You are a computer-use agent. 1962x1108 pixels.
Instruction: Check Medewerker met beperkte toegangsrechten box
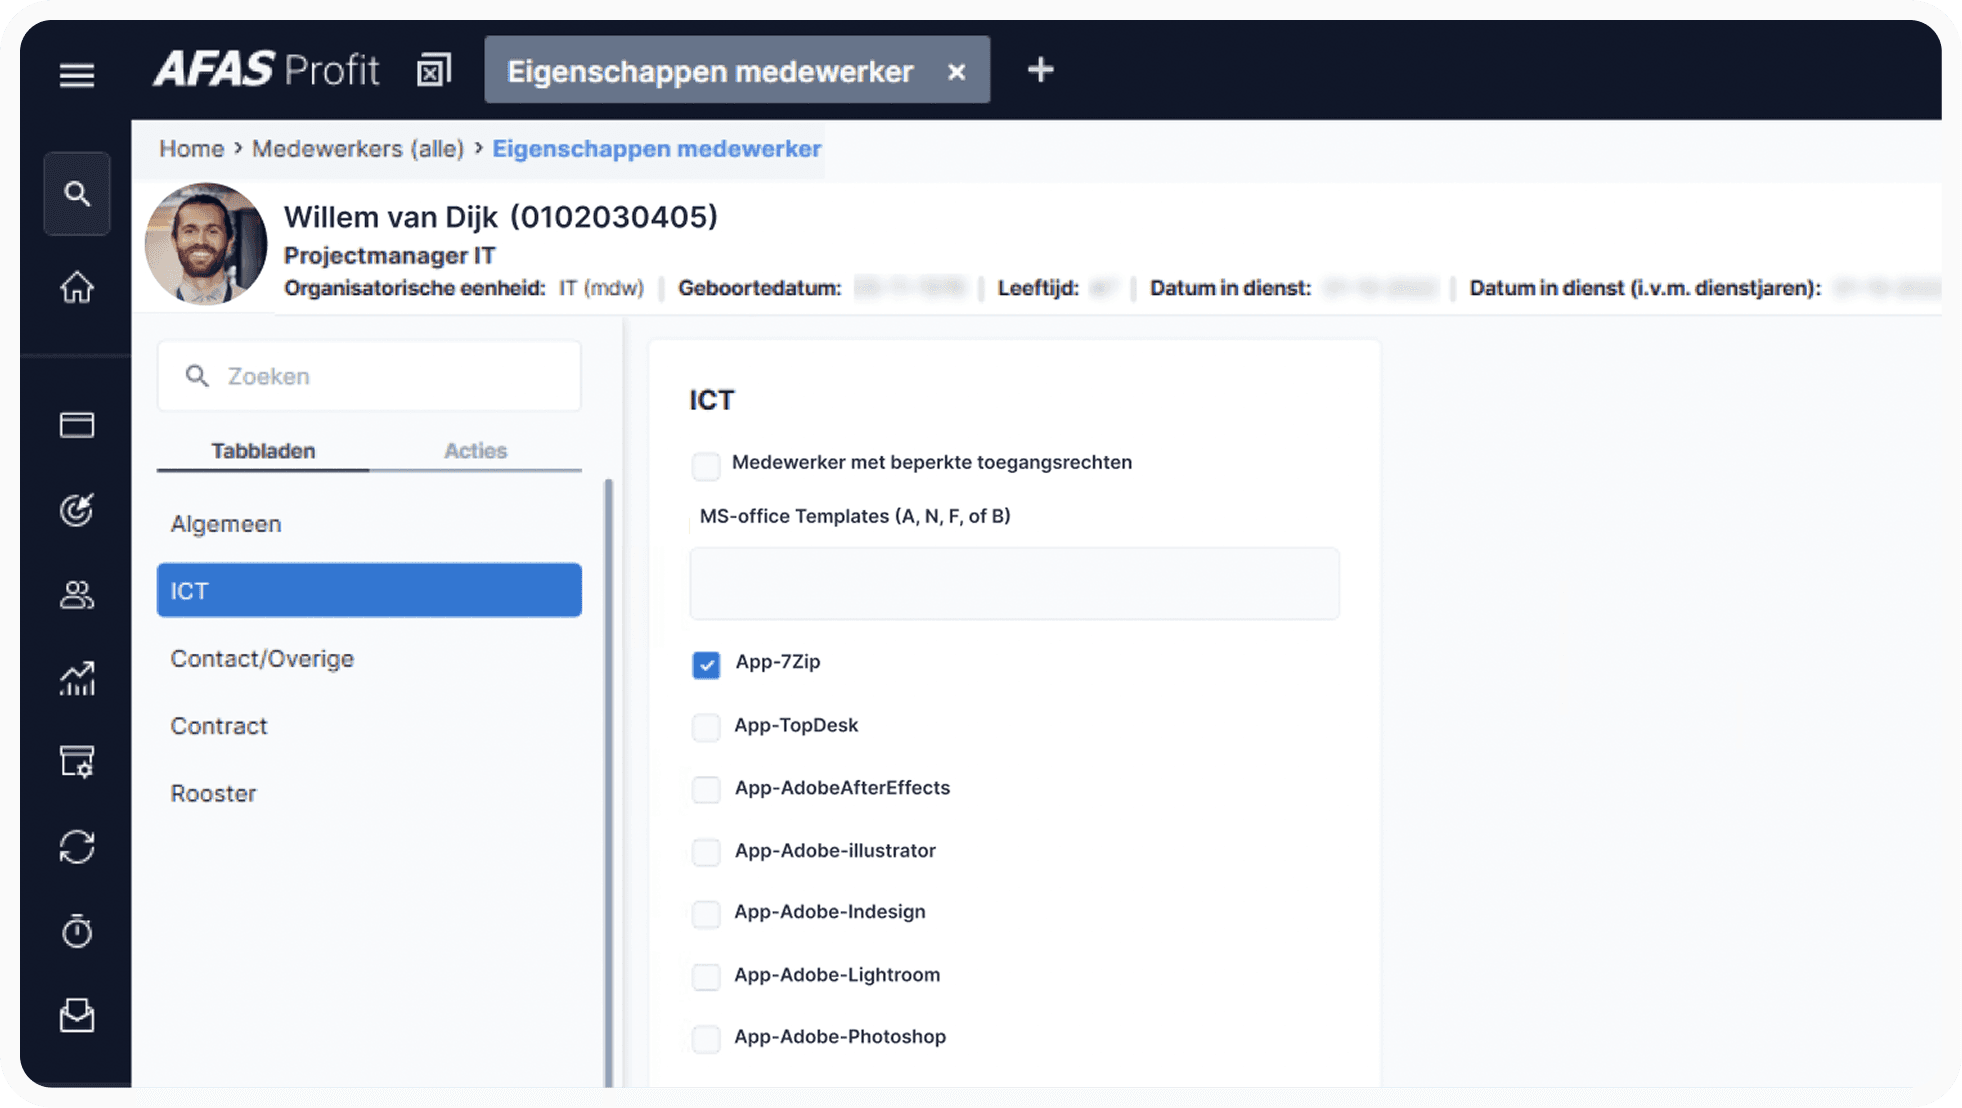pyautogui.click(x=706, y=465)
